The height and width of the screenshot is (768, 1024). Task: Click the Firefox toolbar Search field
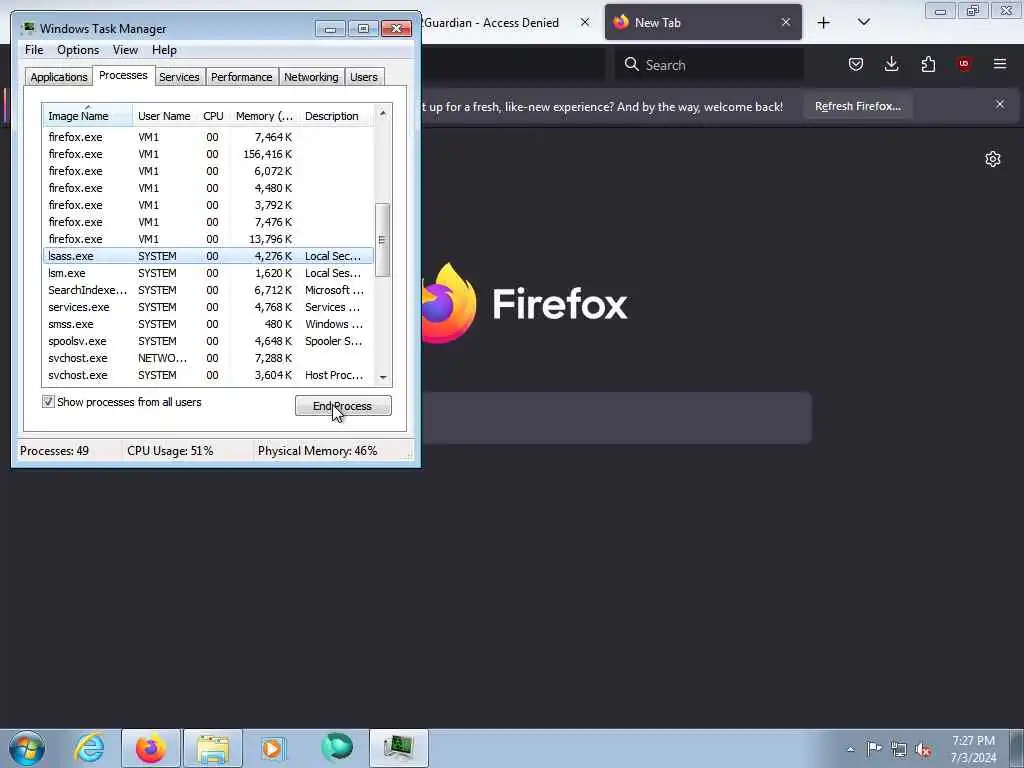709,65
